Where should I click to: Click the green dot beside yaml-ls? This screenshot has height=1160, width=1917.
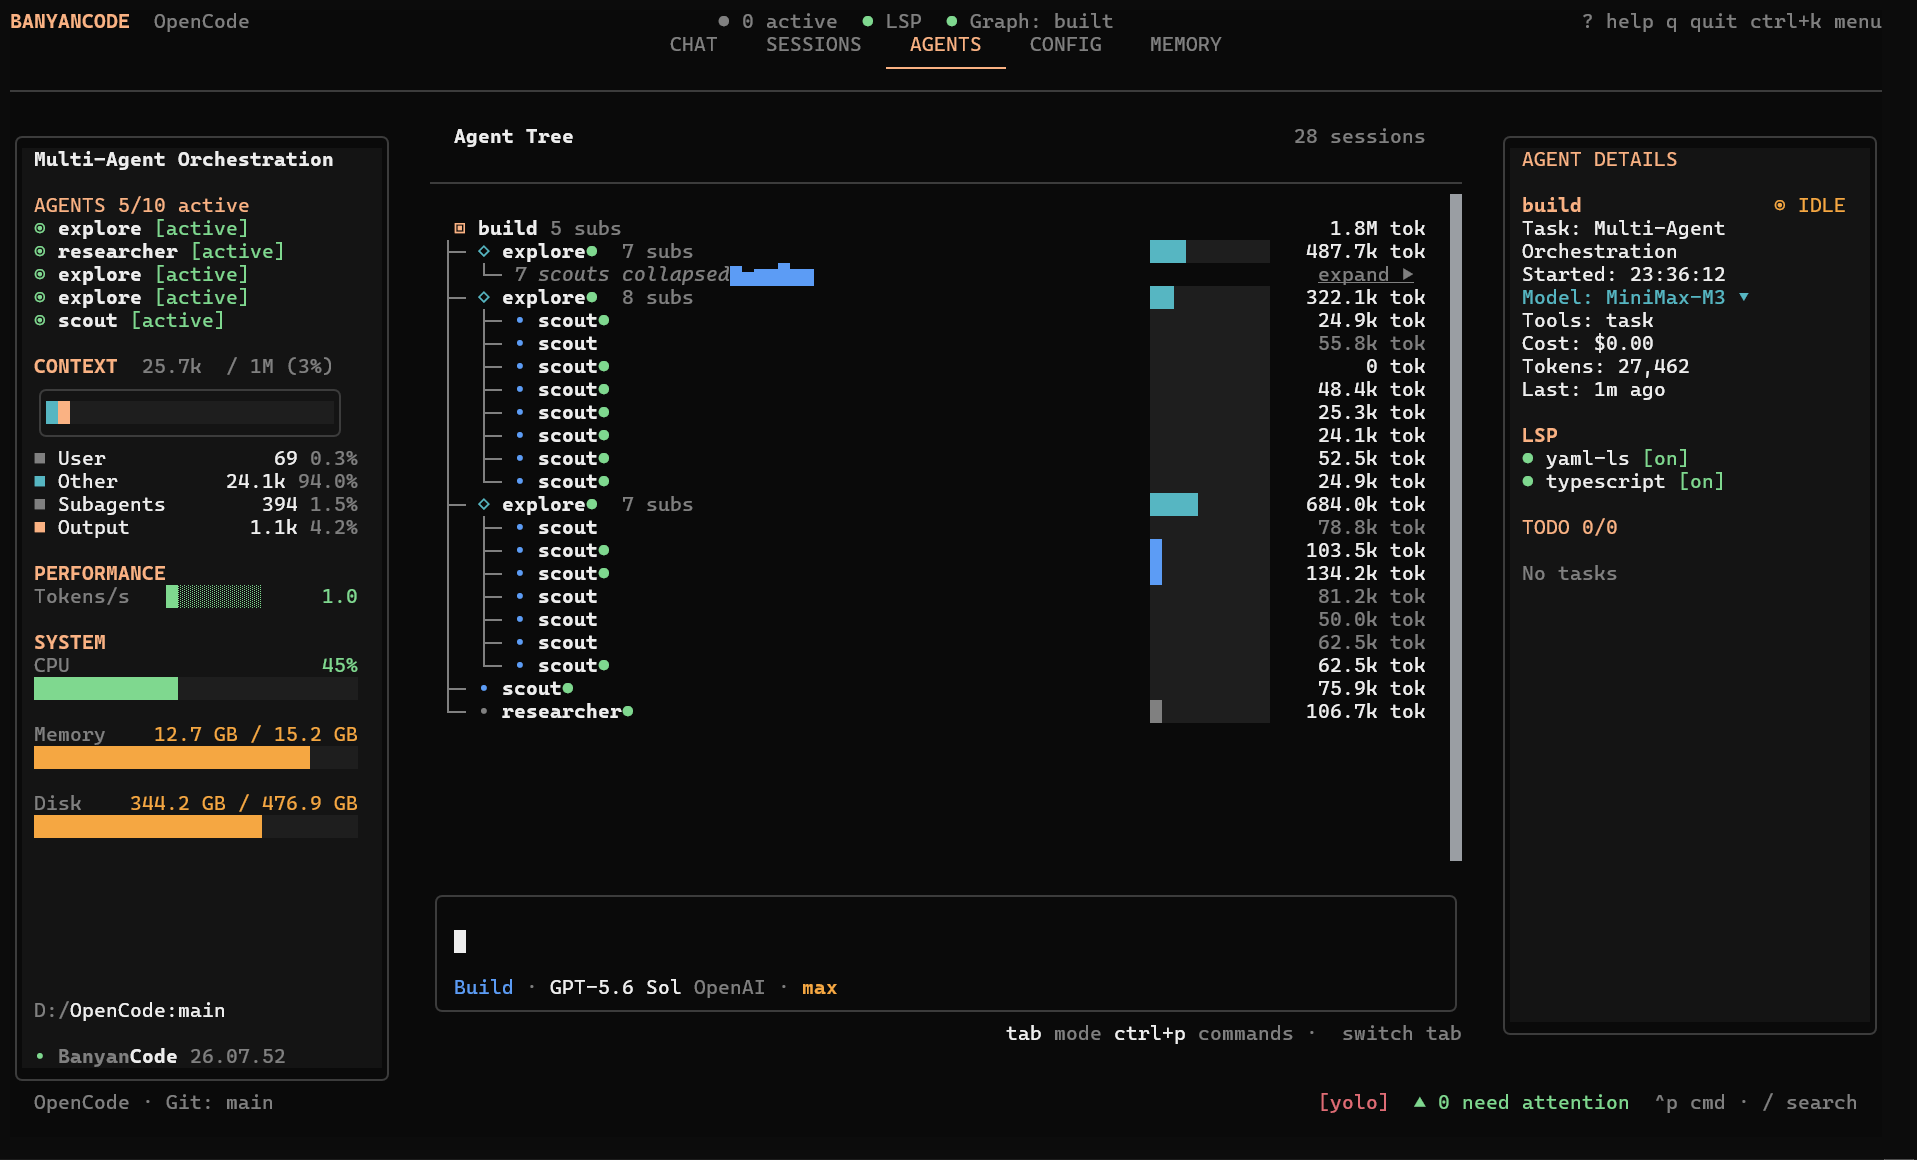click(x=1528, y=458)
